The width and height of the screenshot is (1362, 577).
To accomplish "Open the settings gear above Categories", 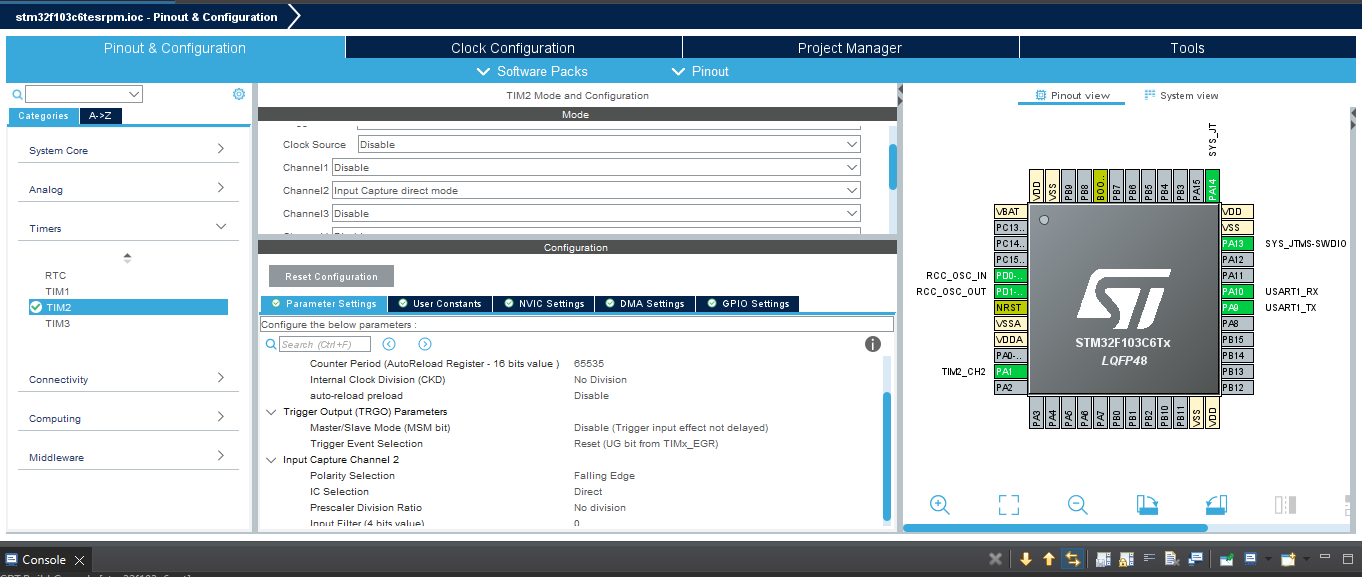I will point(238,93).
